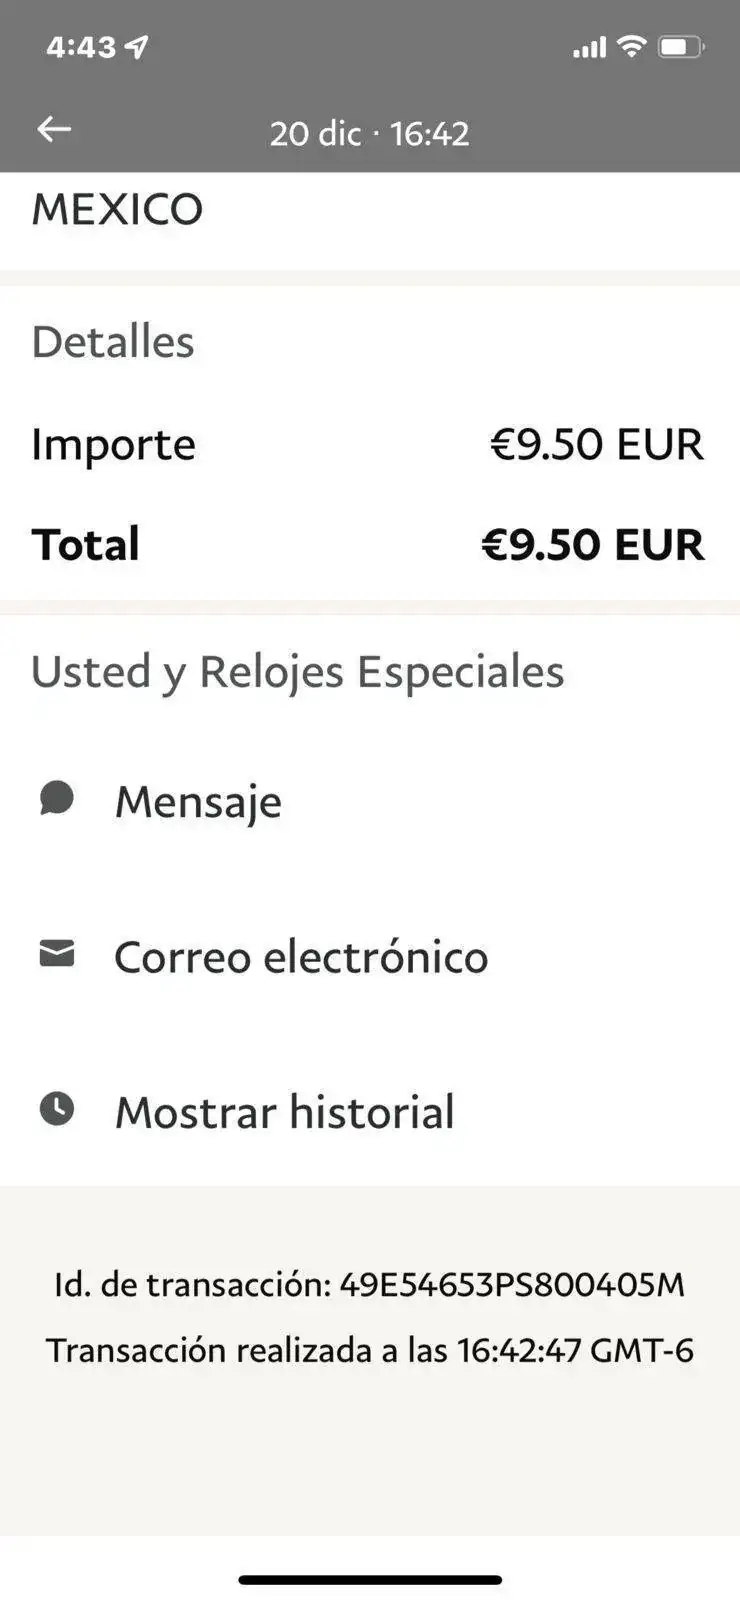Tap the cellular signal bars icon
740x1600 pixels.
(590, 47)
